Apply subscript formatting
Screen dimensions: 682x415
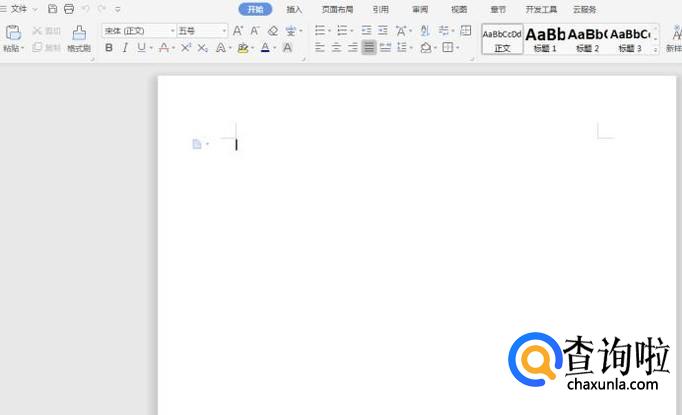click(x=203, y=48)
